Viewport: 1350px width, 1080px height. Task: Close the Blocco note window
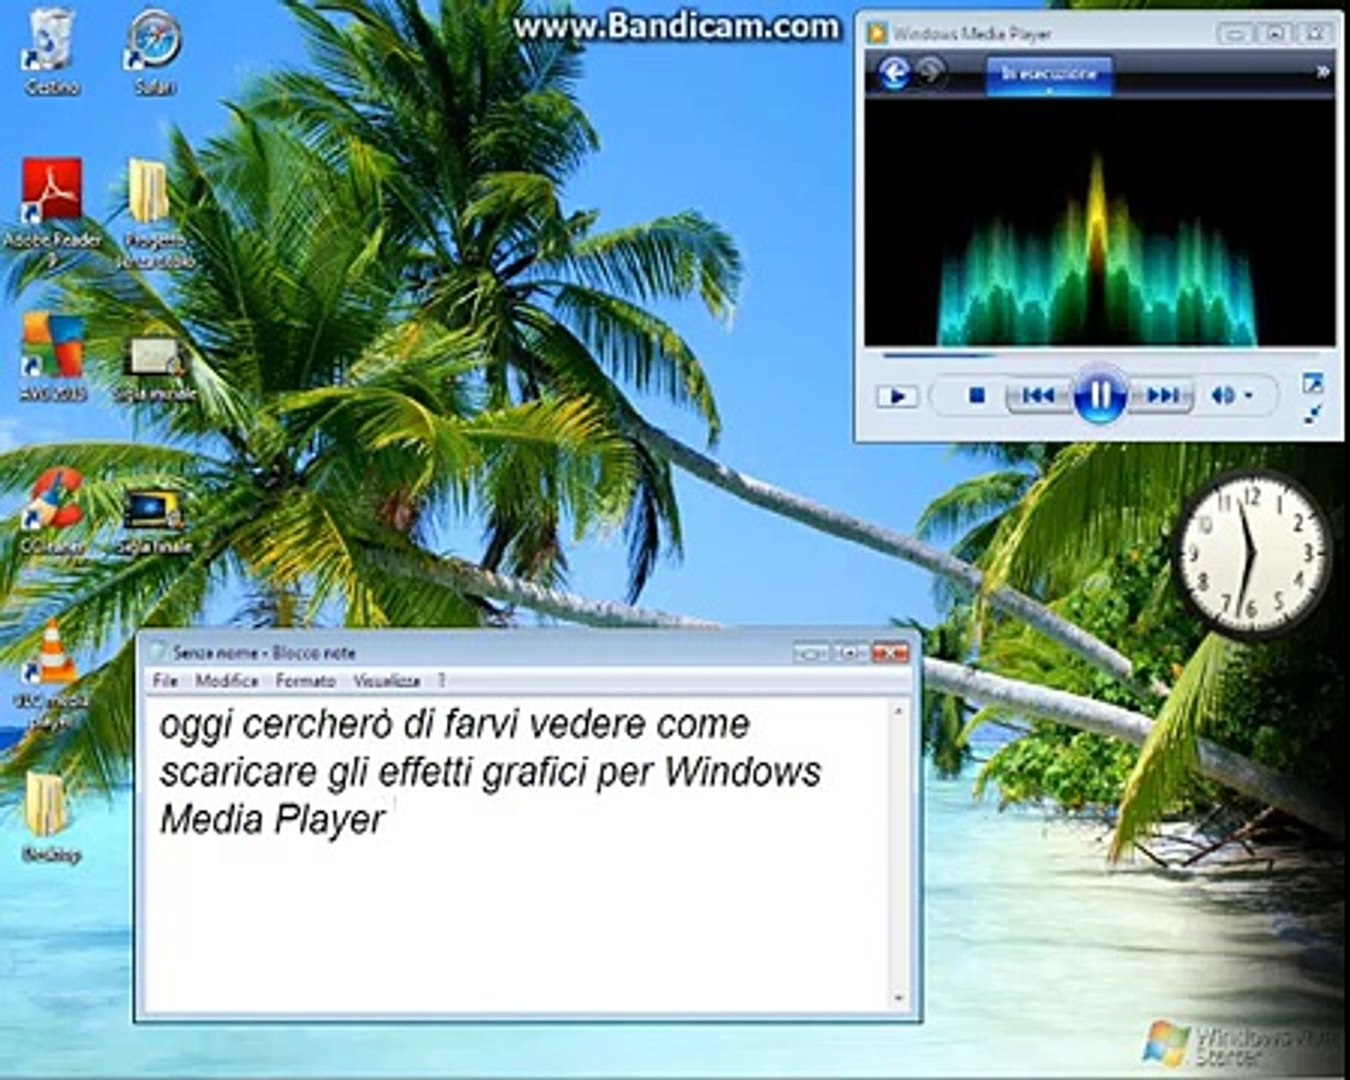click(x=890, y=653)
